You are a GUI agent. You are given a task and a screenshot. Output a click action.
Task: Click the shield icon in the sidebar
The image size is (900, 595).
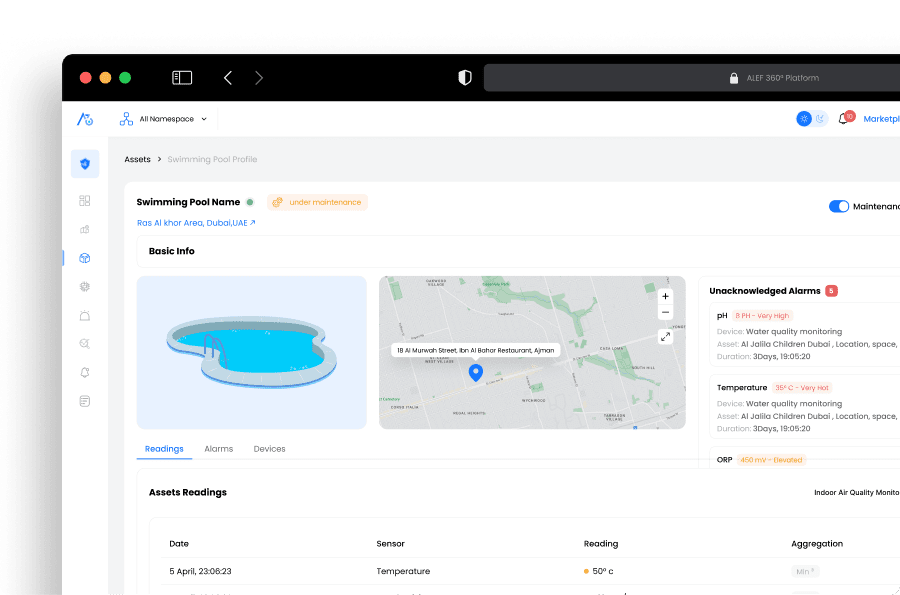(85, 164)
